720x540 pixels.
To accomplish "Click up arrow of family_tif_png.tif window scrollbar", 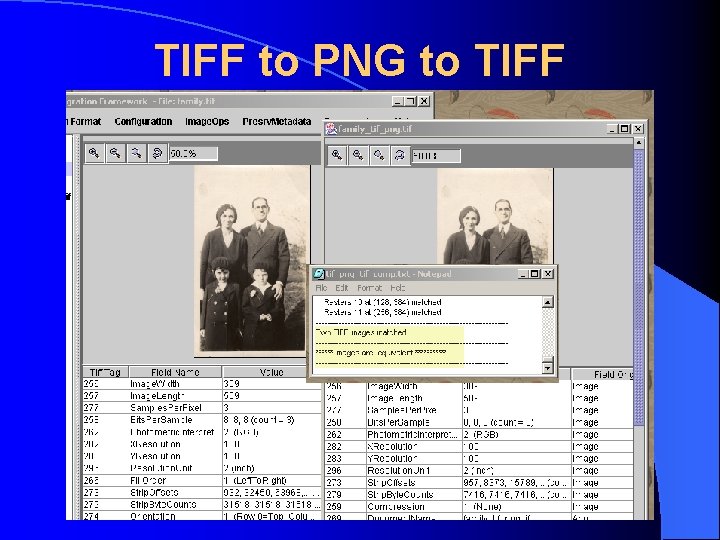I will pyautogui.click(x=639, y=143).
